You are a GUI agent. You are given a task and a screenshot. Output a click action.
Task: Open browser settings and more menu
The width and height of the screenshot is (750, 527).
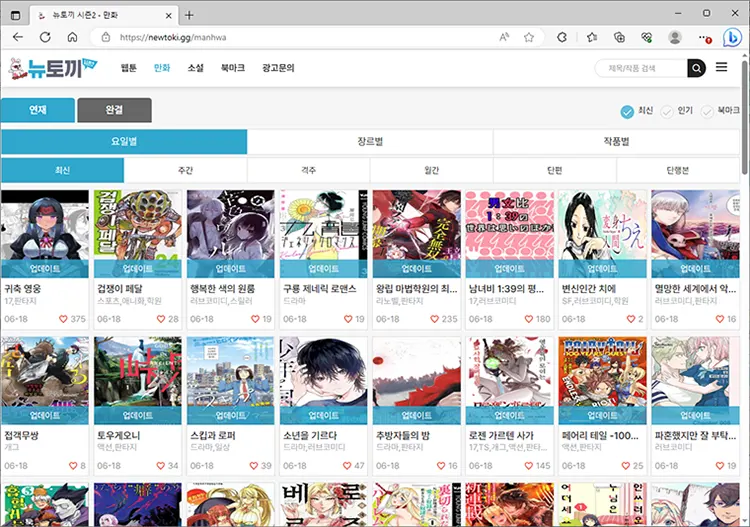click(x=704, y=37)
